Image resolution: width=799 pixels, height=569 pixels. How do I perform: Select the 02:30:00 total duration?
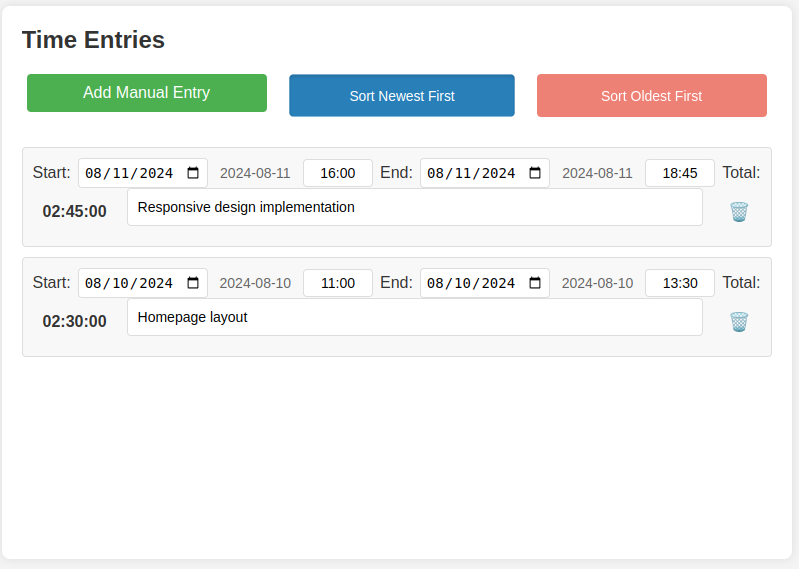[75, 322]
